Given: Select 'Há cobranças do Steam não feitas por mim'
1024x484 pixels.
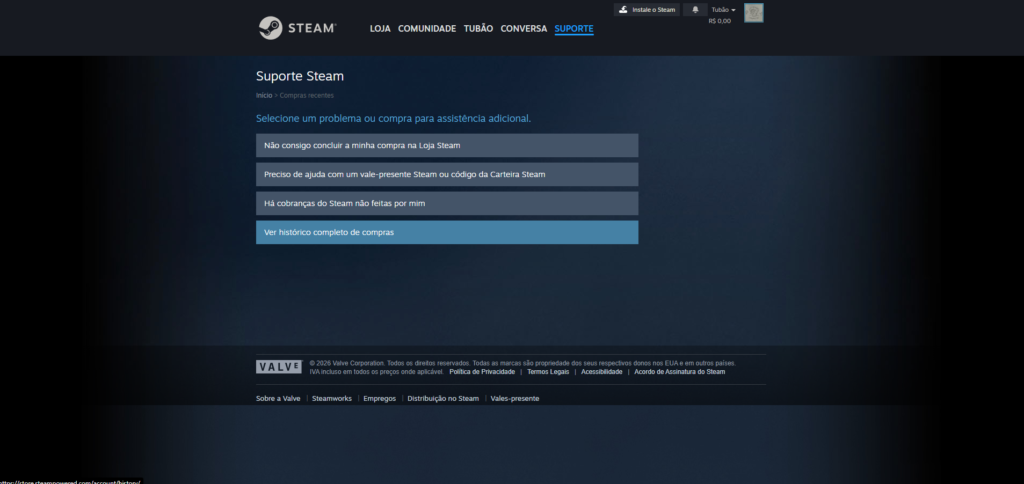Looking at the screenshot, I should click(x=447, y=203).
